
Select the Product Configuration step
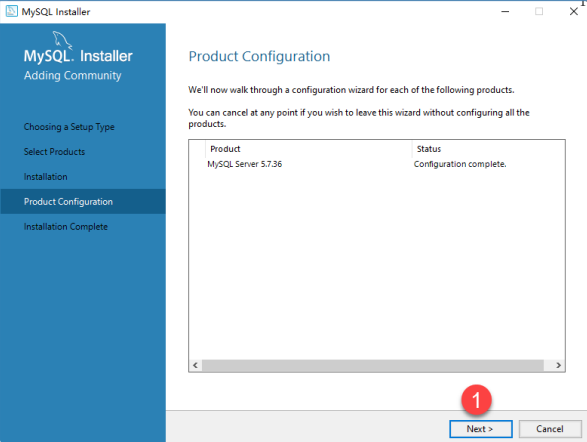pyautogui.click(x=83, y=201)
